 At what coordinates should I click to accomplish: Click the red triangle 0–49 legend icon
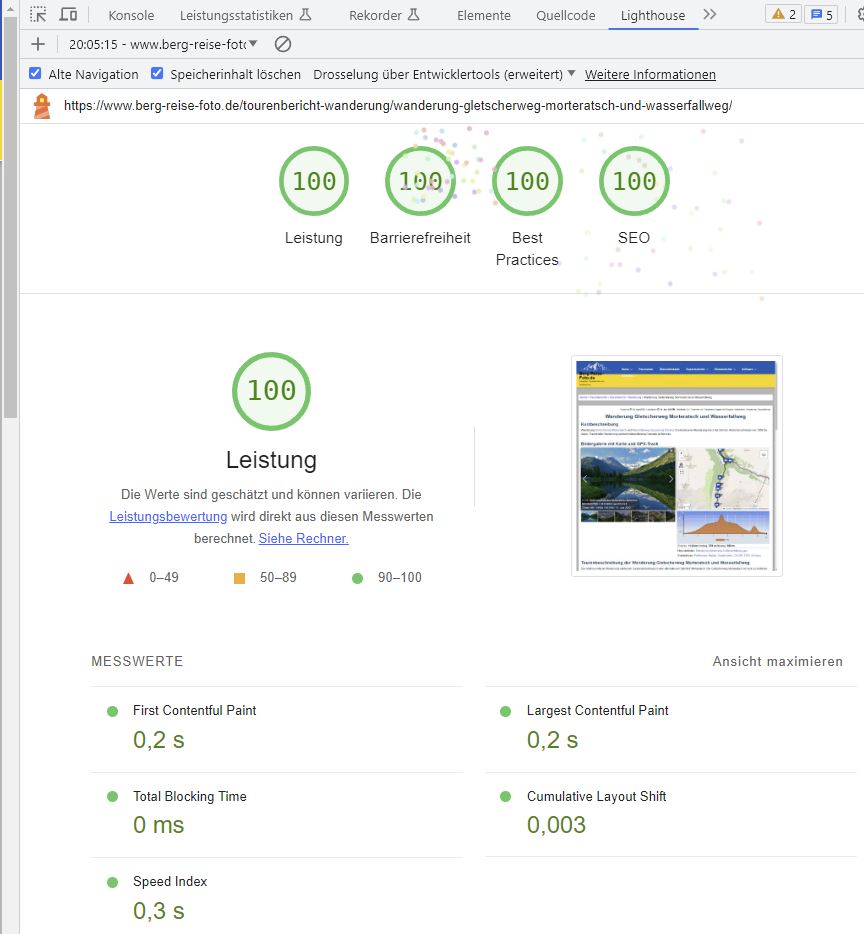(128, 578)
